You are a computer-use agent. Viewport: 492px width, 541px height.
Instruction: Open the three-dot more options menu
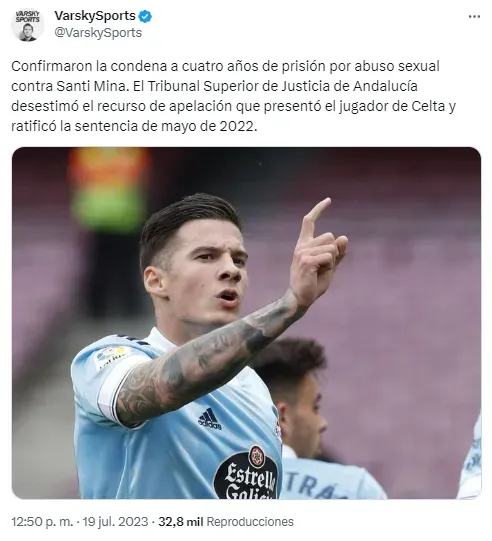tap(474, 16)
